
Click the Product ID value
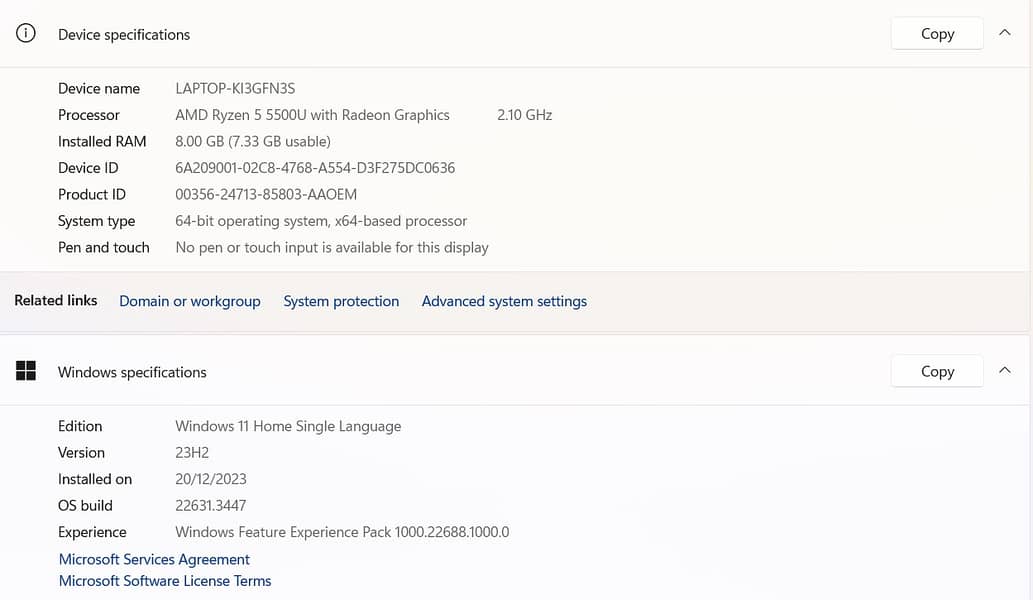click(266, 194)
